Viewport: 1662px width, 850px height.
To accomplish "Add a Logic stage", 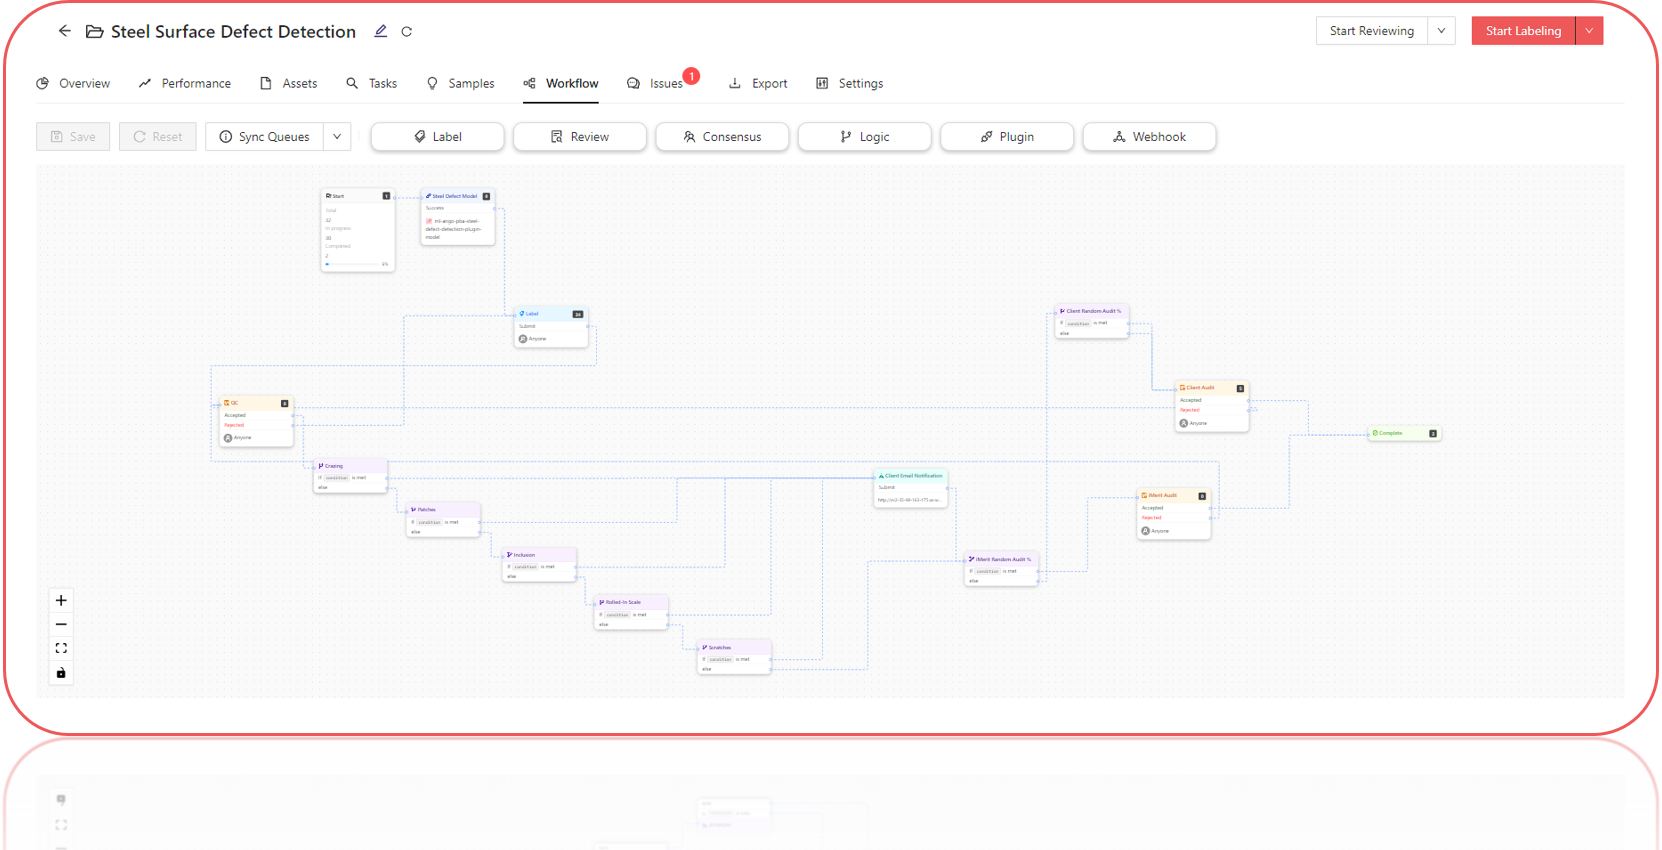I will tap(865, 137).
